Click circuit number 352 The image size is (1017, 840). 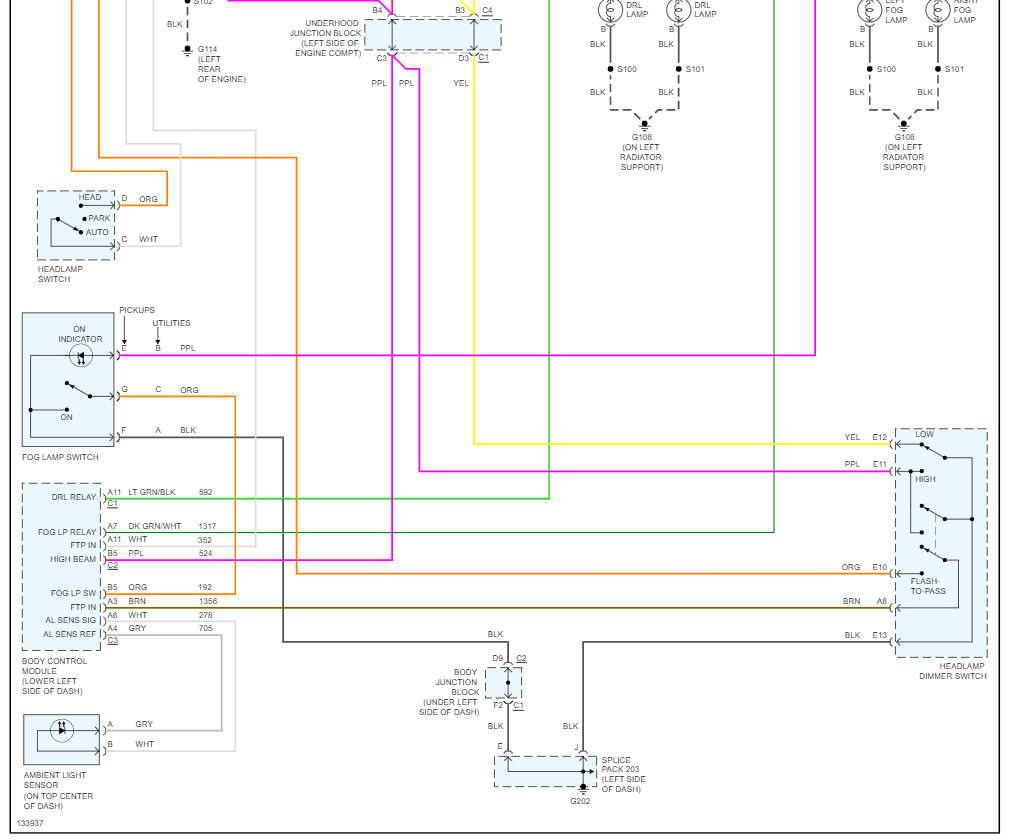[205, 540]
